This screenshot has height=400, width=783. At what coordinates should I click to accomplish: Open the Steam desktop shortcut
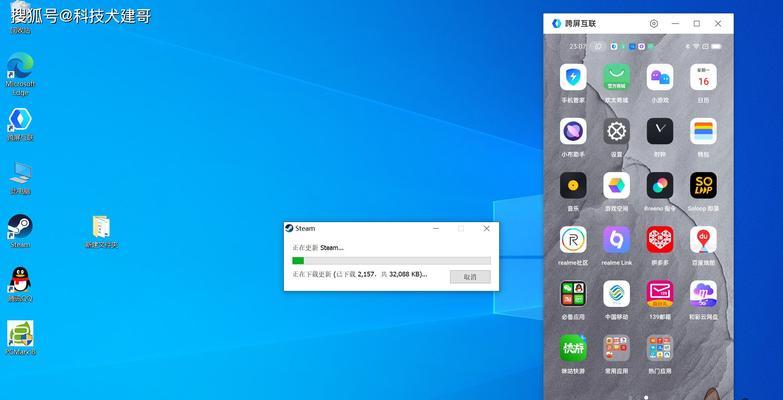(20, 231)
